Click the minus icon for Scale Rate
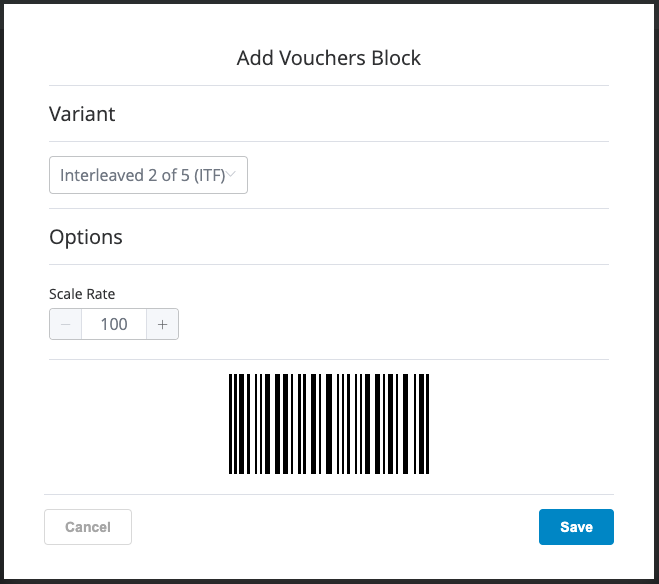The height and width of the screenshot is (584, 659). pyautogui.click(x=66, y=324)
